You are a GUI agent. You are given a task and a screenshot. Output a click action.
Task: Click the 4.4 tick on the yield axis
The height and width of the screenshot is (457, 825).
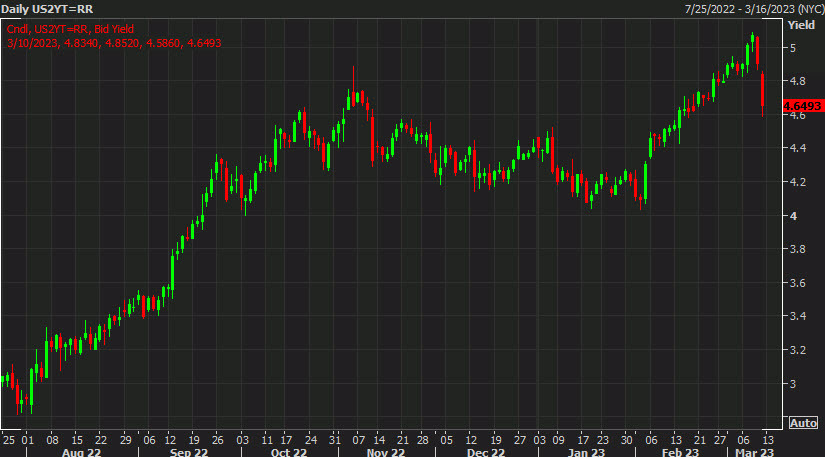798,148
